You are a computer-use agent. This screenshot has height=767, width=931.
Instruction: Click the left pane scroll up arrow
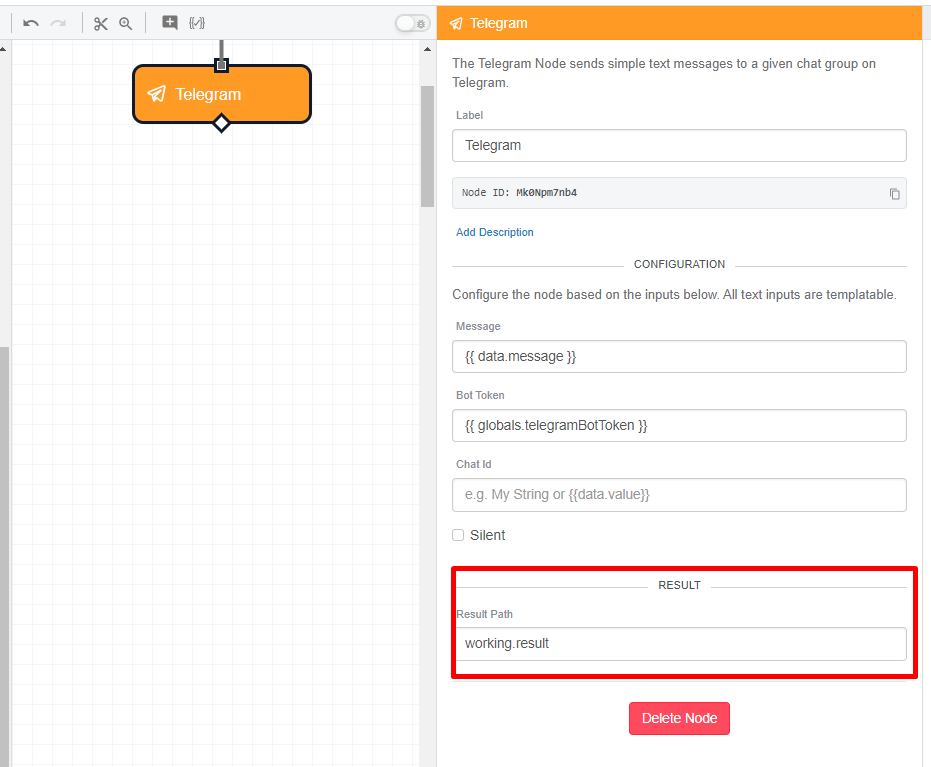tap(4, 49)
